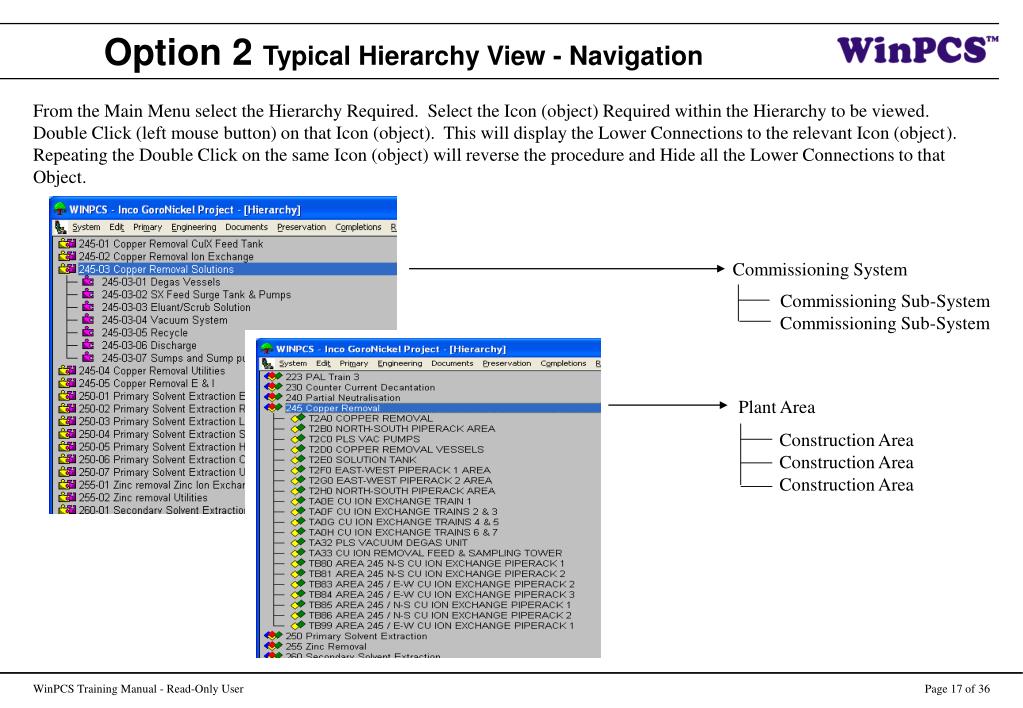Click plant area icon of 245 Copper Removal
Screen dimensions: 1023x708
(x=273, y=408)
